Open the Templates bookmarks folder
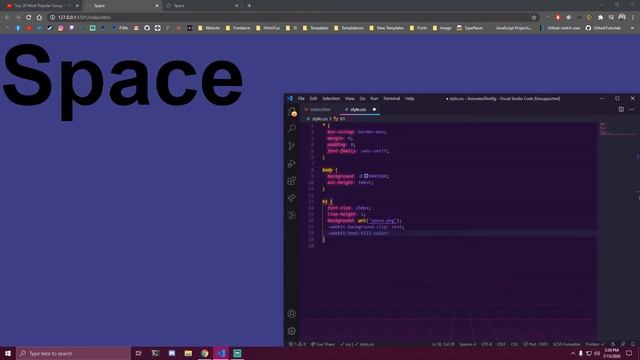 (315, 28)
